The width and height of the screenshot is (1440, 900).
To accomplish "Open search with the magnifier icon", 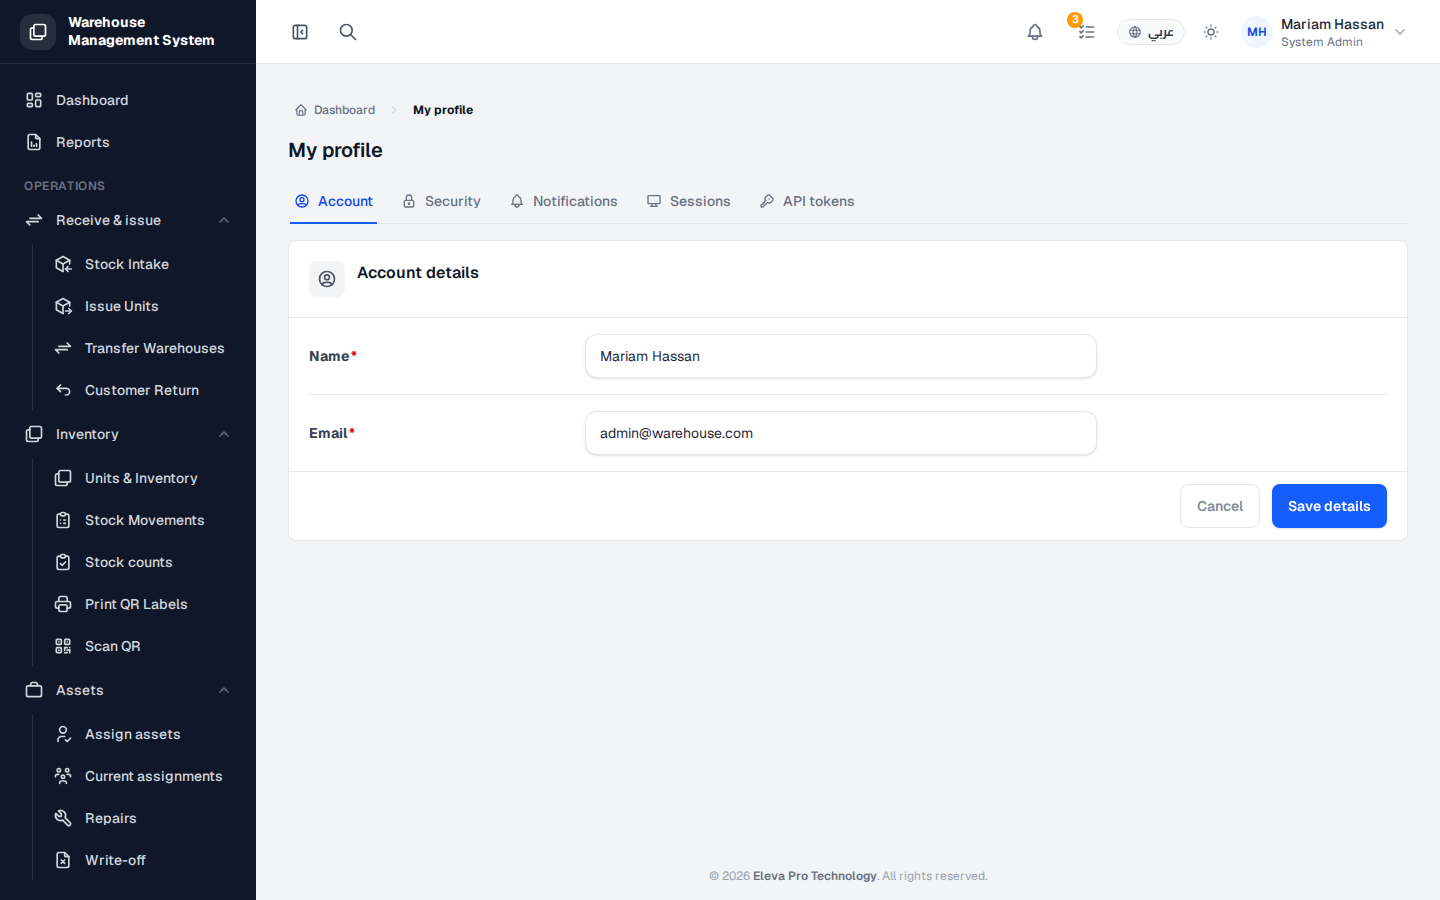I will [348, 32].
